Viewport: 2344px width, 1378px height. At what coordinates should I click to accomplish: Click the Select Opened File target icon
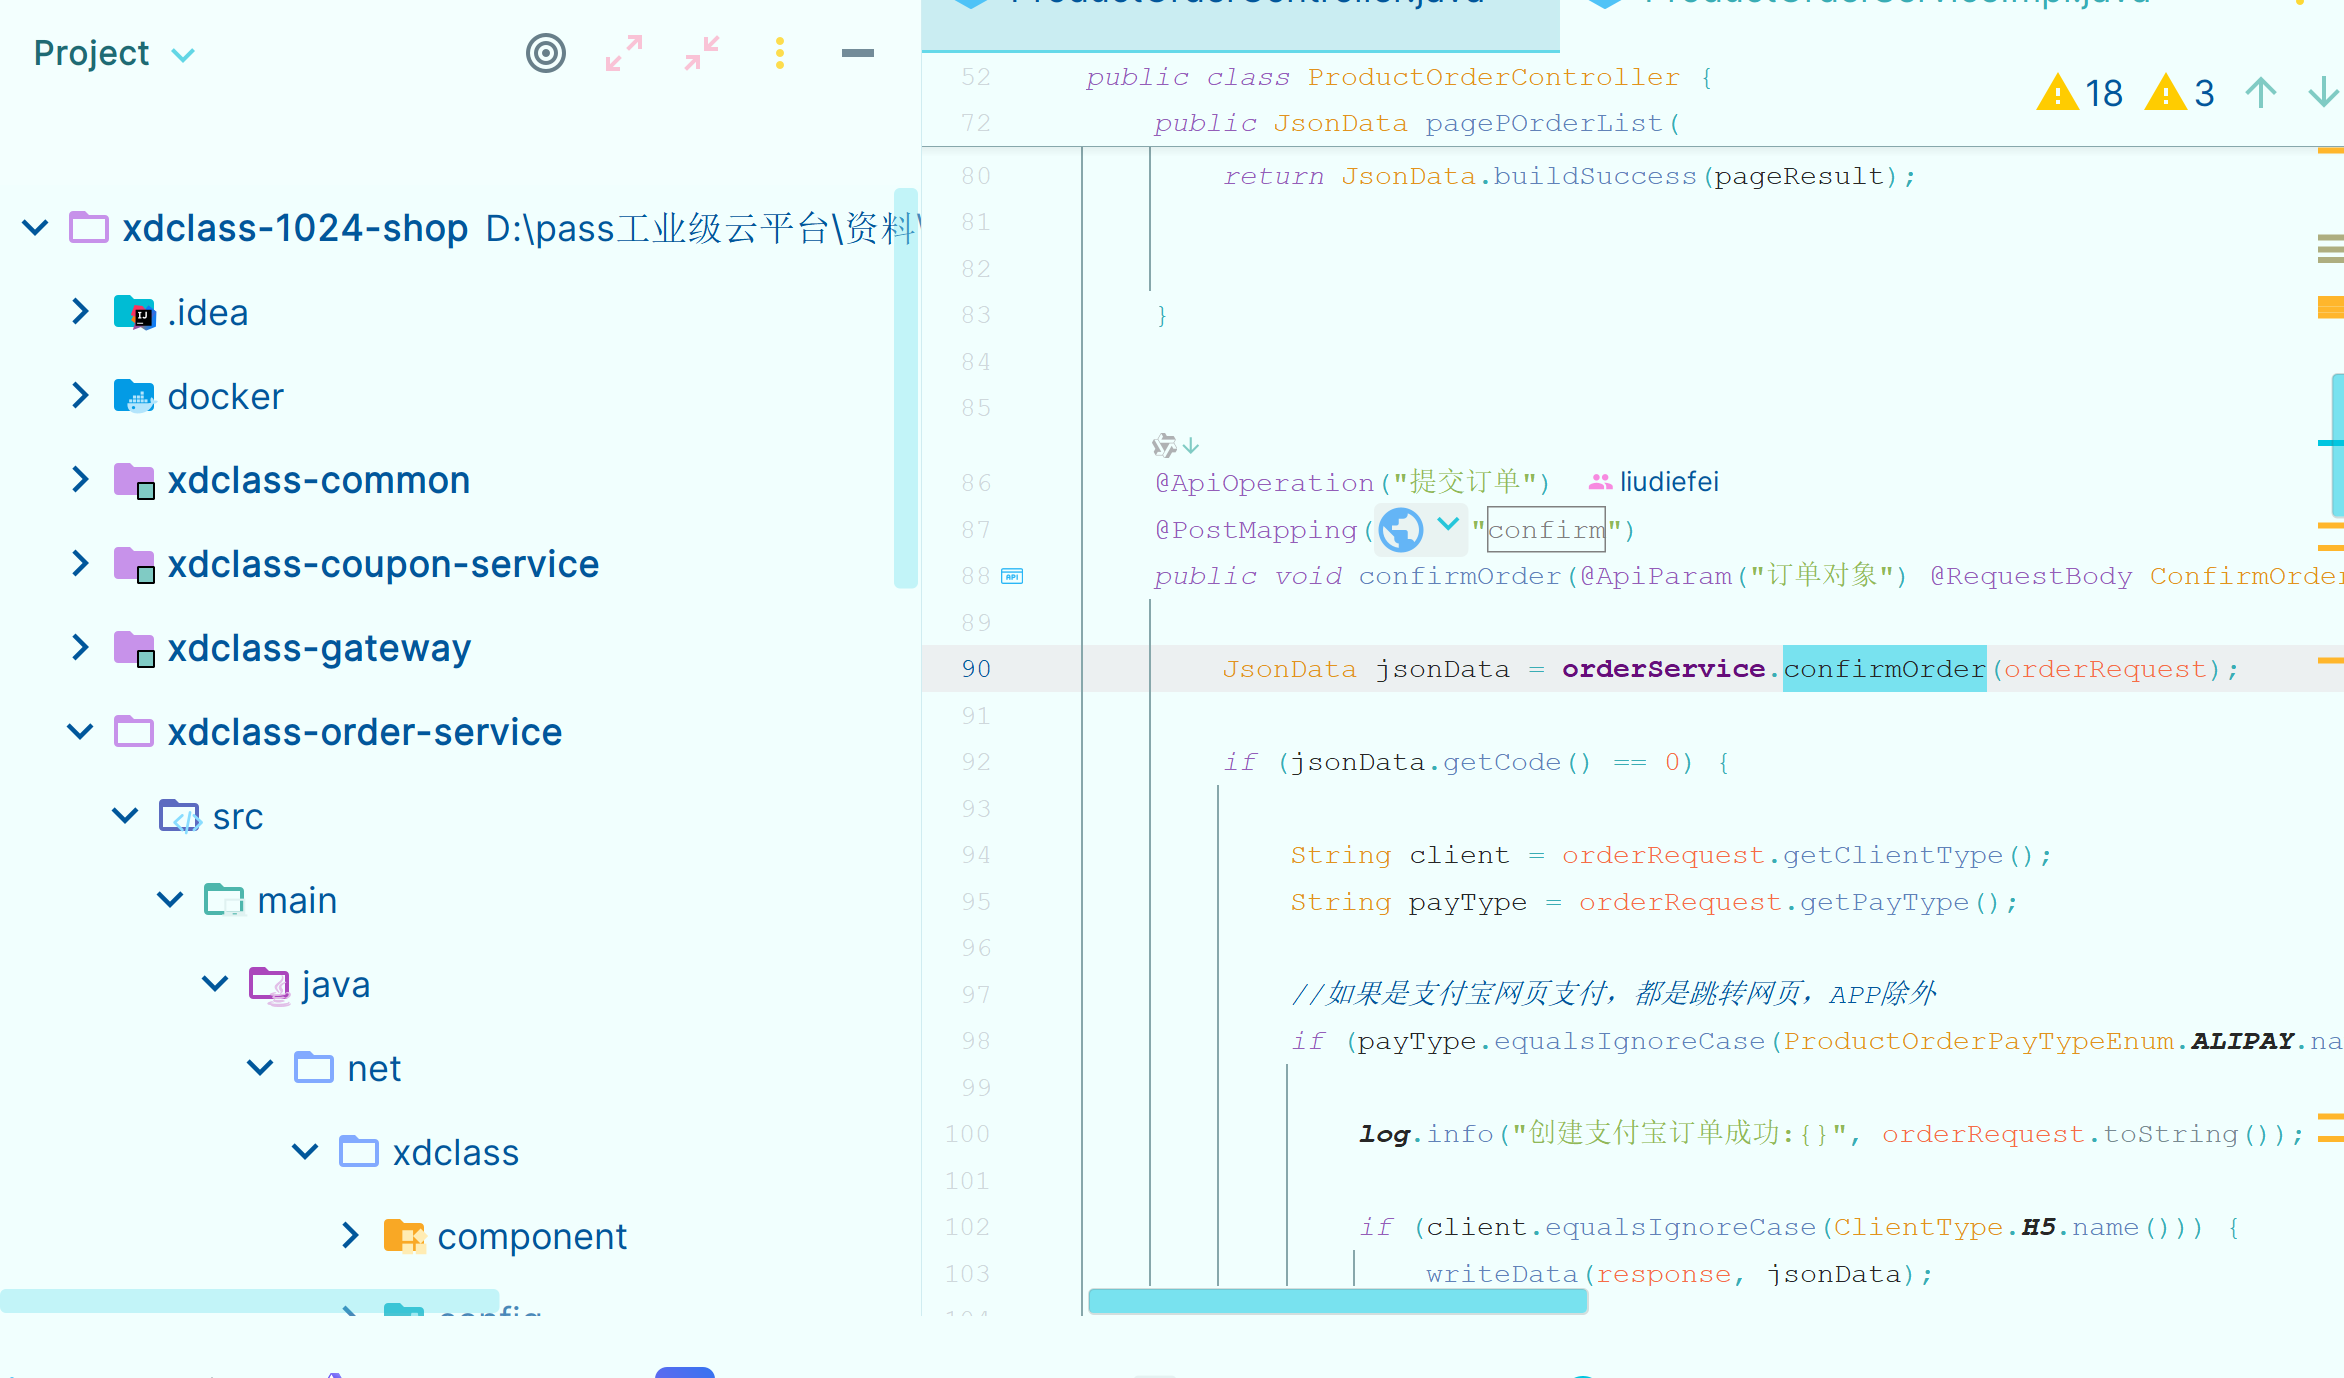point(546,53)
